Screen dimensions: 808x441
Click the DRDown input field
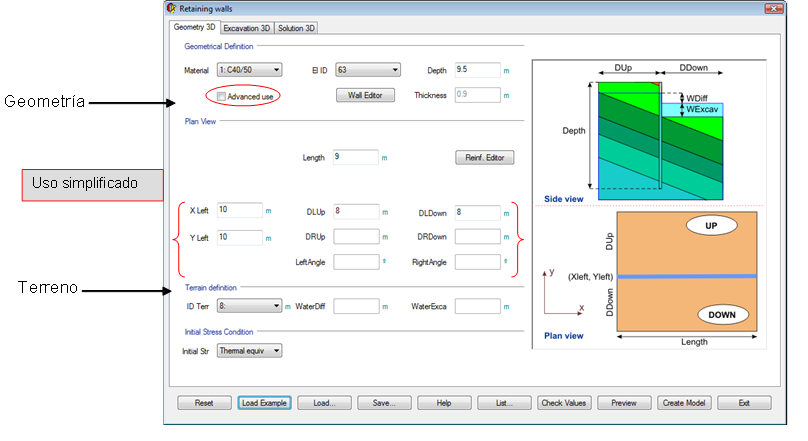(478, 236)
